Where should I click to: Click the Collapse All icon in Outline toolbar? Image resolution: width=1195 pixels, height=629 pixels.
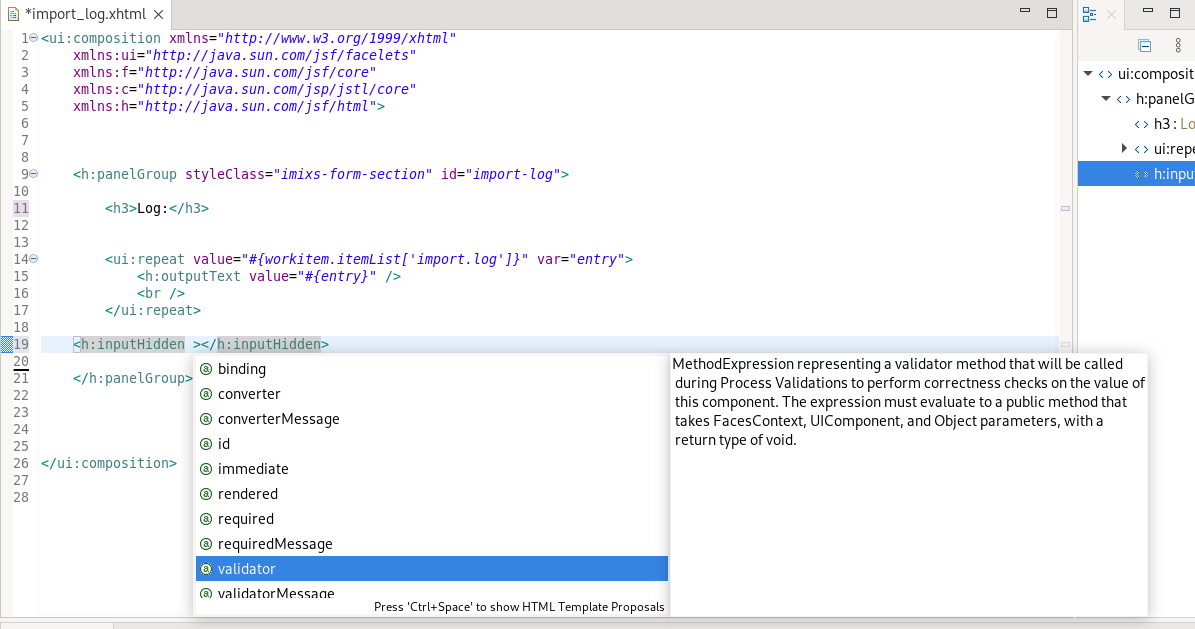click(1142, 46)
